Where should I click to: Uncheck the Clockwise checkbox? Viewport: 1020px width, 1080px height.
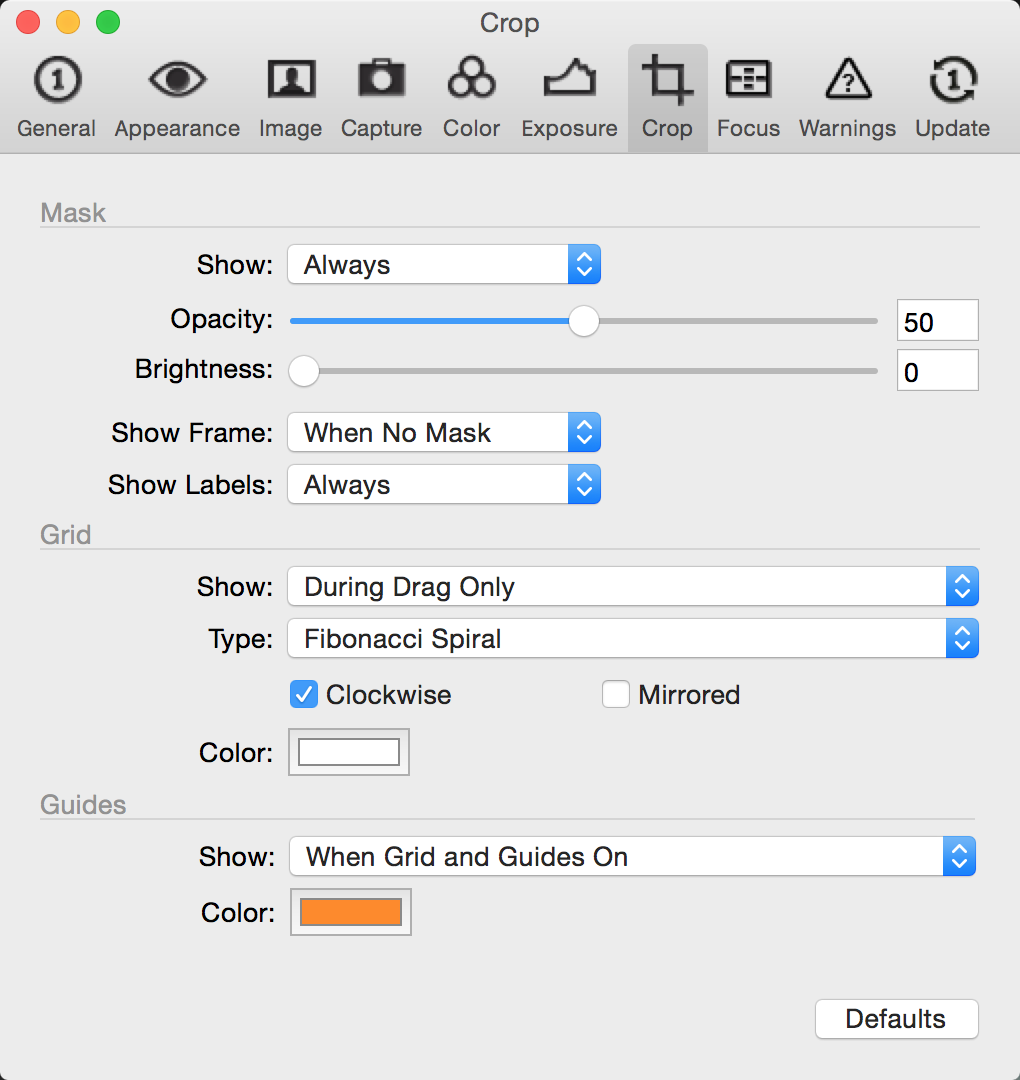tap(304, 694)
